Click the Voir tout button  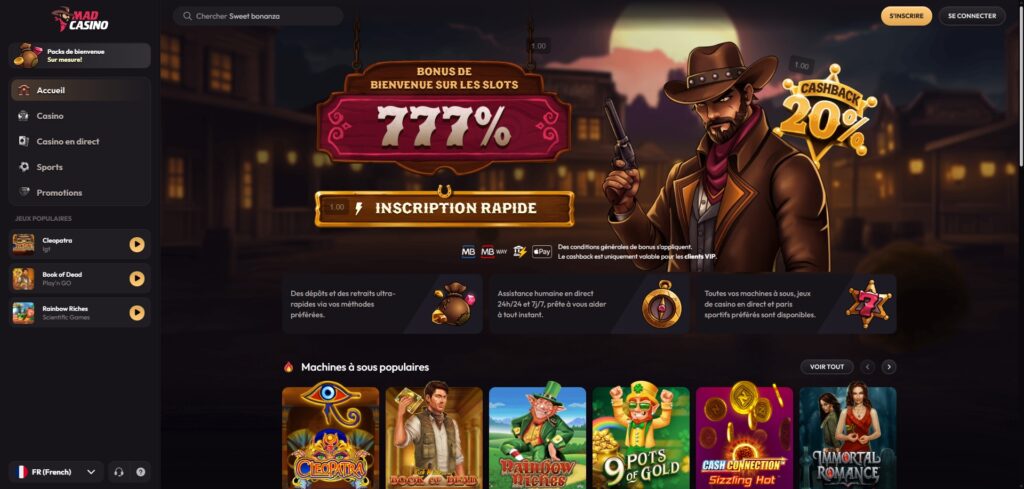827,367
